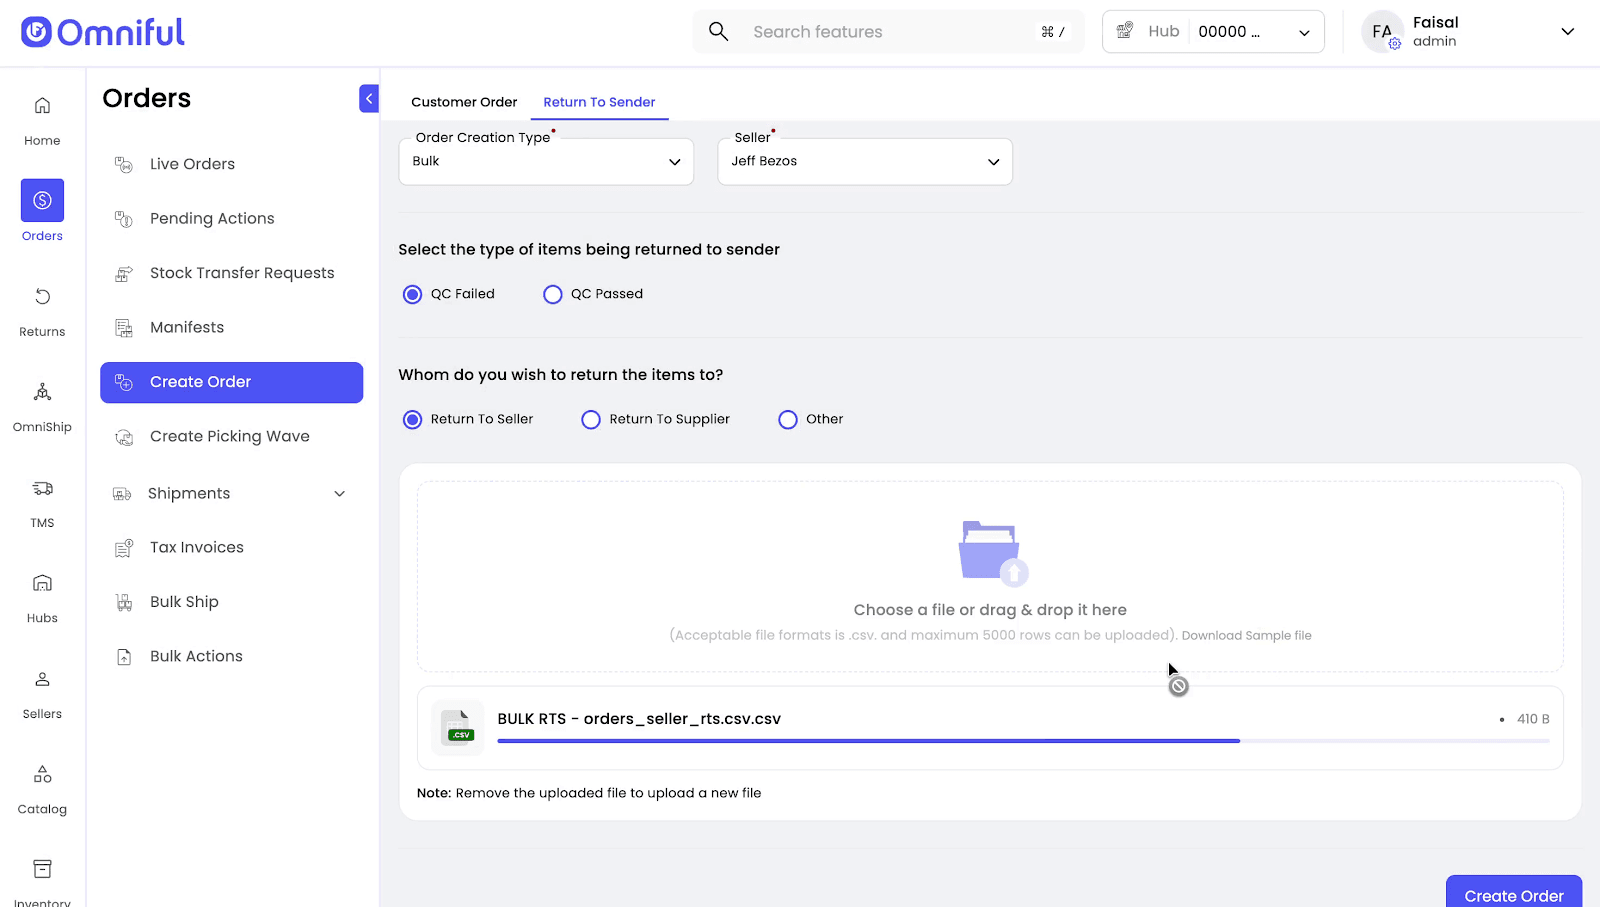1600x907 pixels.
Task: Switch to the Customer Order tab
Action: 464,102
